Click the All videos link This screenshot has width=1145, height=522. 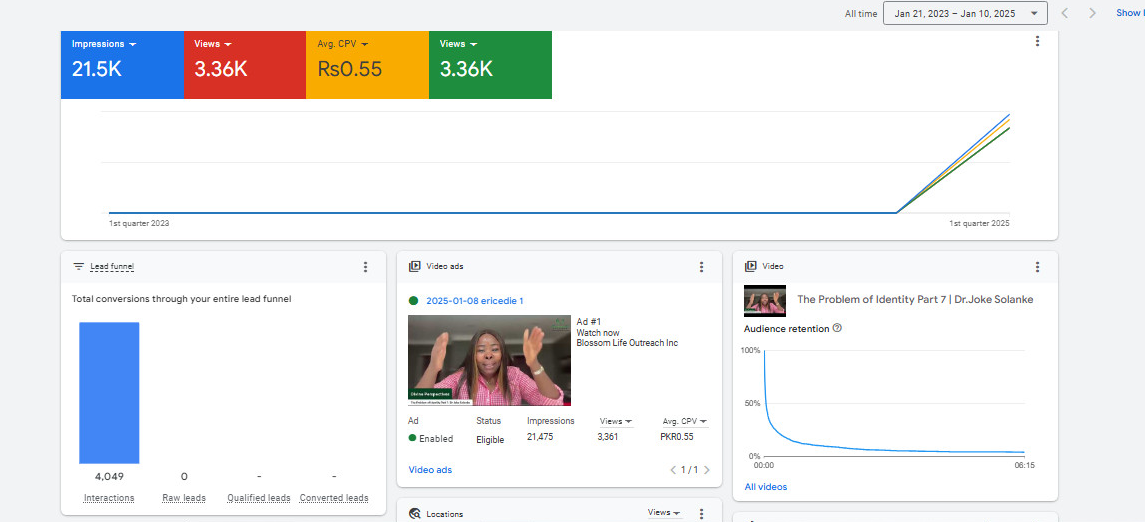point(765,487)
